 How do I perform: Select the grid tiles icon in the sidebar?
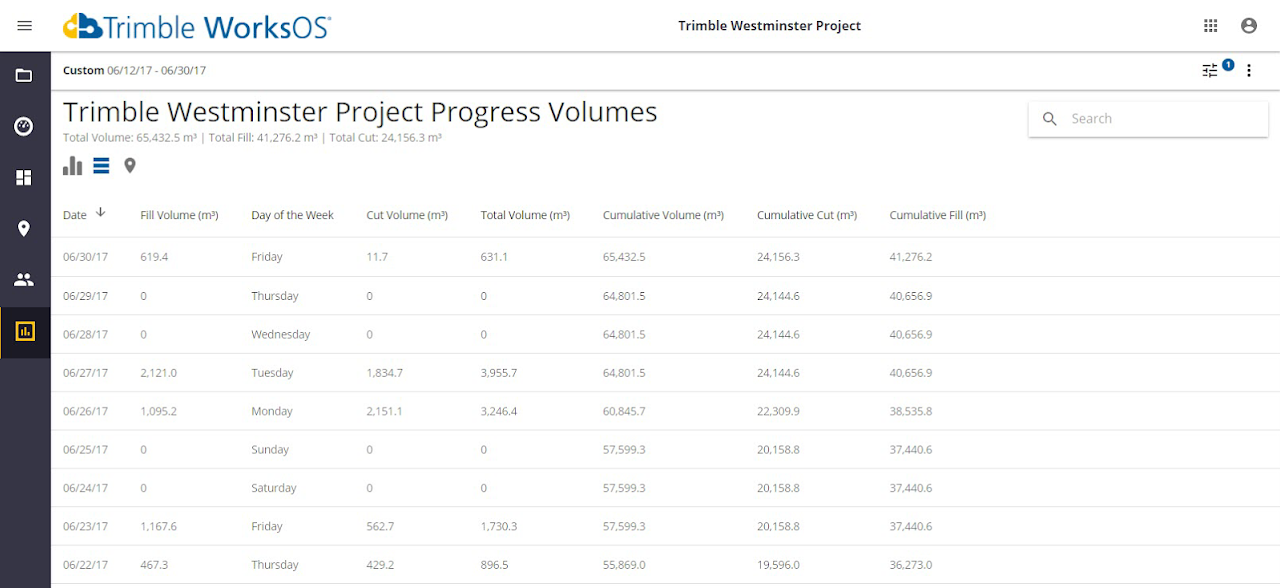pos(24,178)
